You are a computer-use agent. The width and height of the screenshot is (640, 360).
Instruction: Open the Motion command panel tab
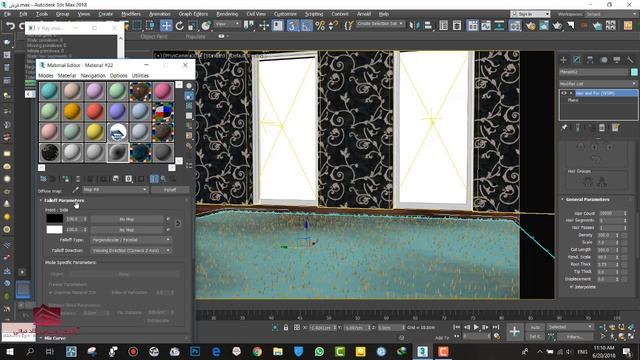604,60
